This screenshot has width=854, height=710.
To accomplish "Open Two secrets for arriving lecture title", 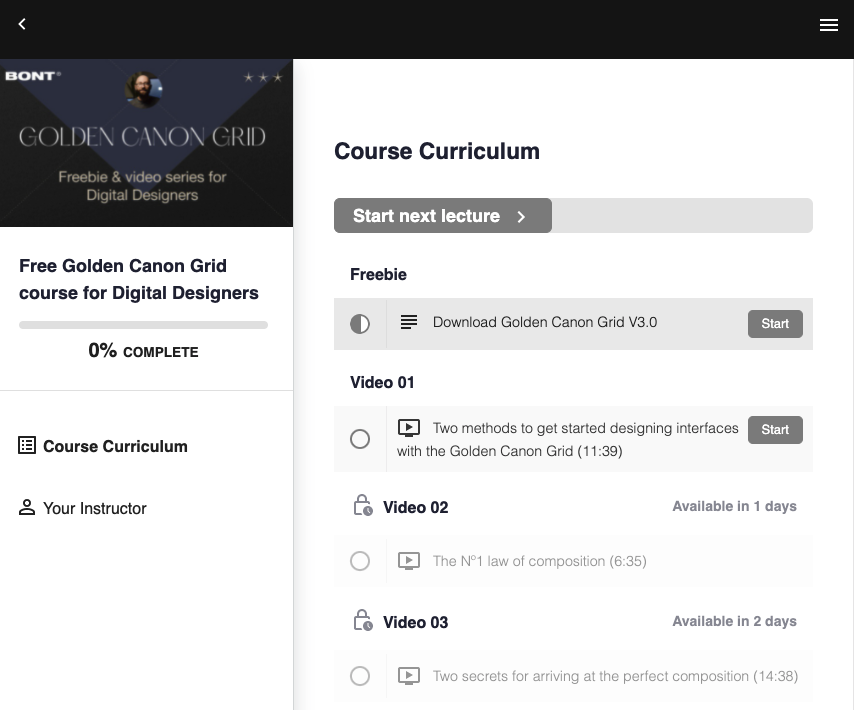I will pos(615,676).
